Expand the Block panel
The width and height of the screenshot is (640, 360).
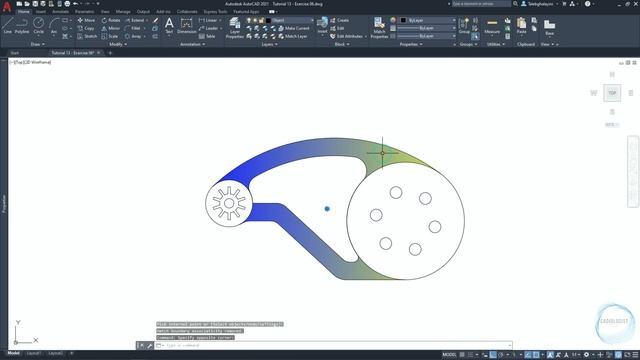(x=342, y=44)
